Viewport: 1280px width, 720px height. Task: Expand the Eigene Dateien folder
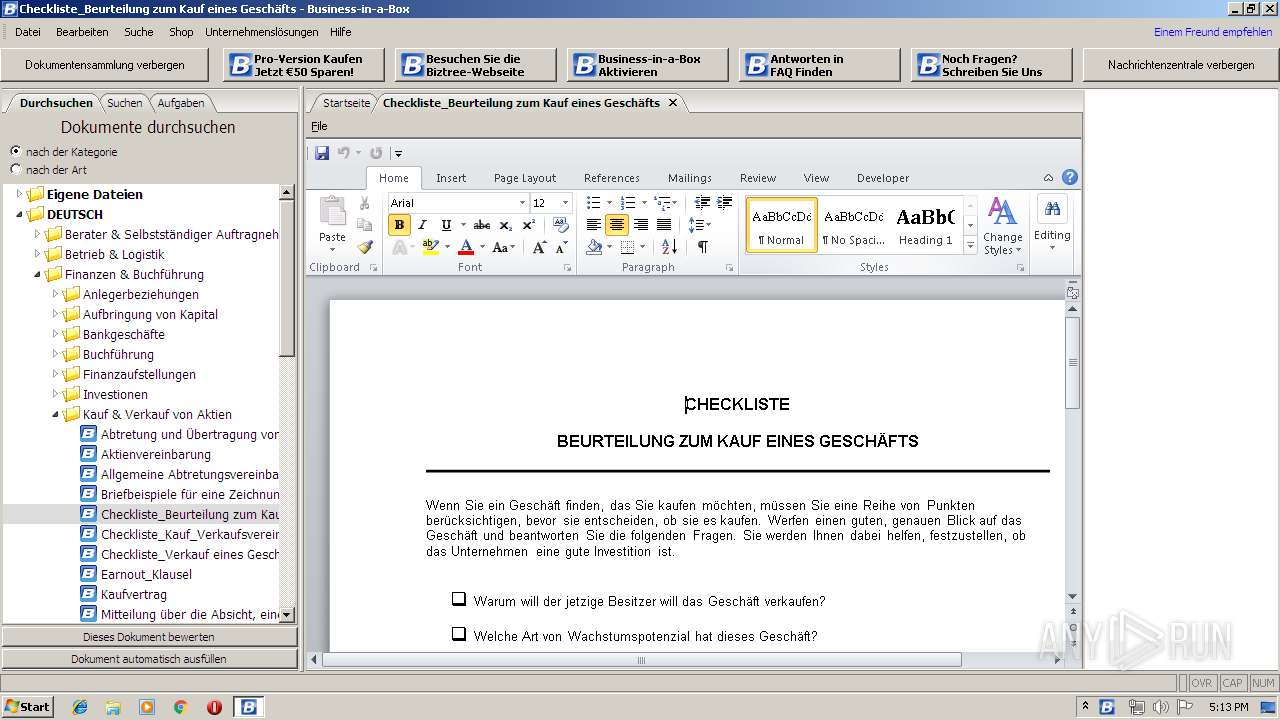[19, 194]
